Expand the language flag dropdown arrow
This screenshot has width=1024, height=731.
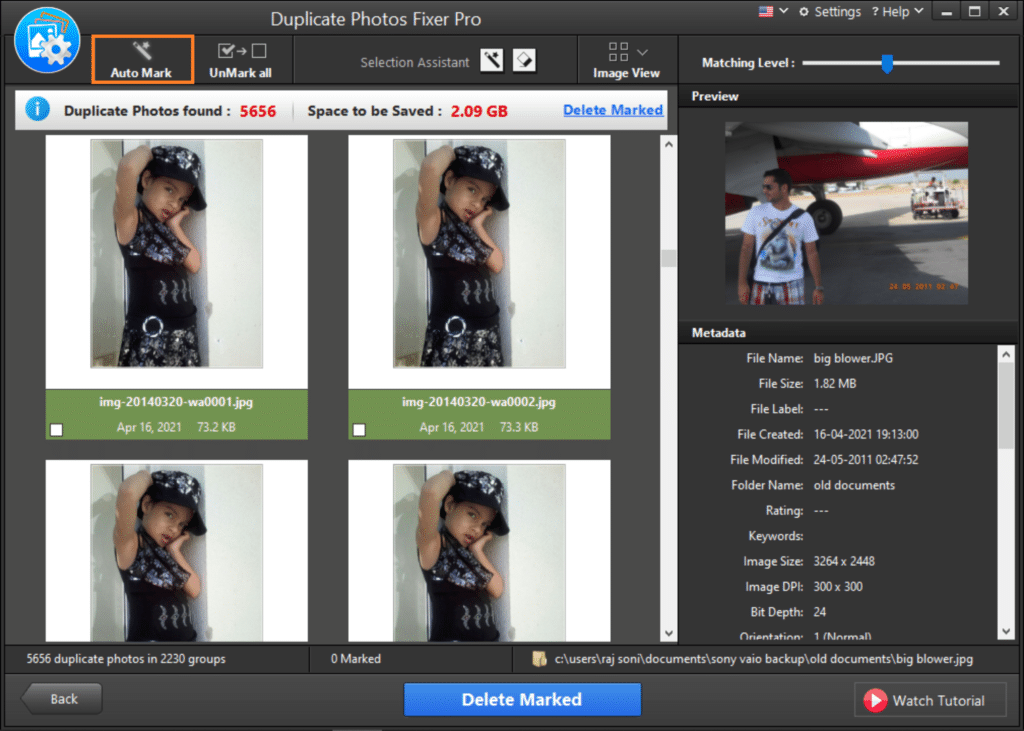coord(784,11)
